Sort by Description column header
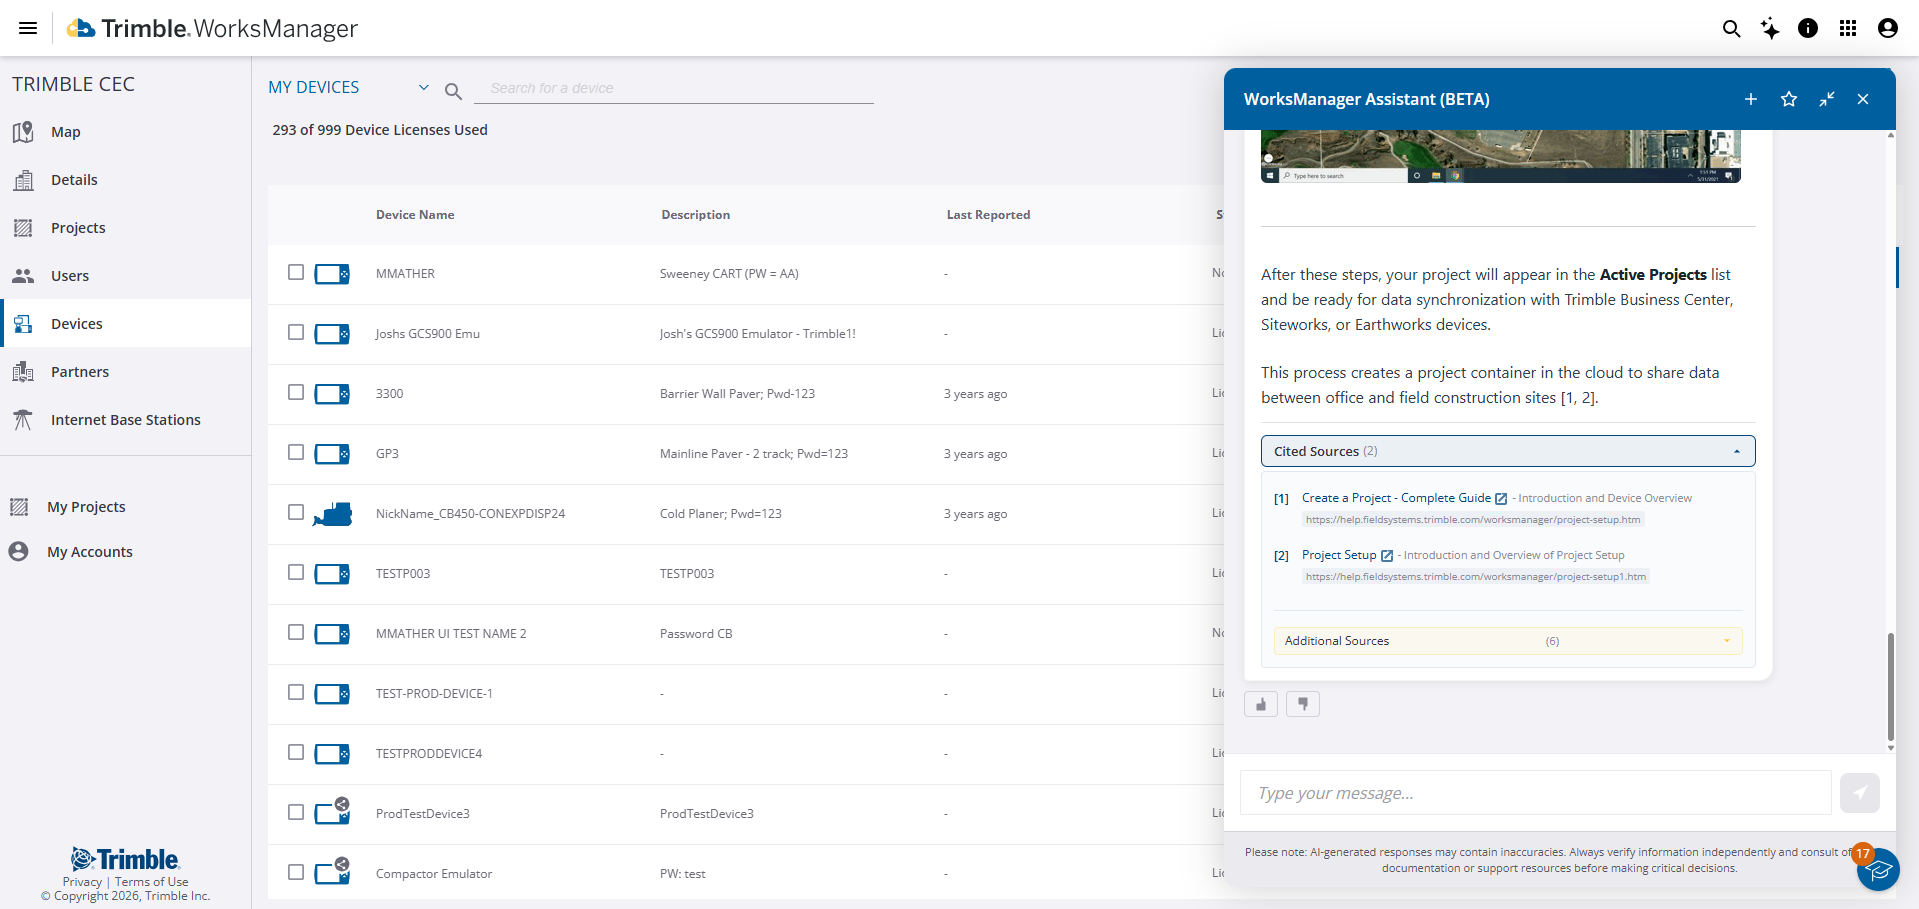The image size is (1919, 909). [x=696, y=215]
